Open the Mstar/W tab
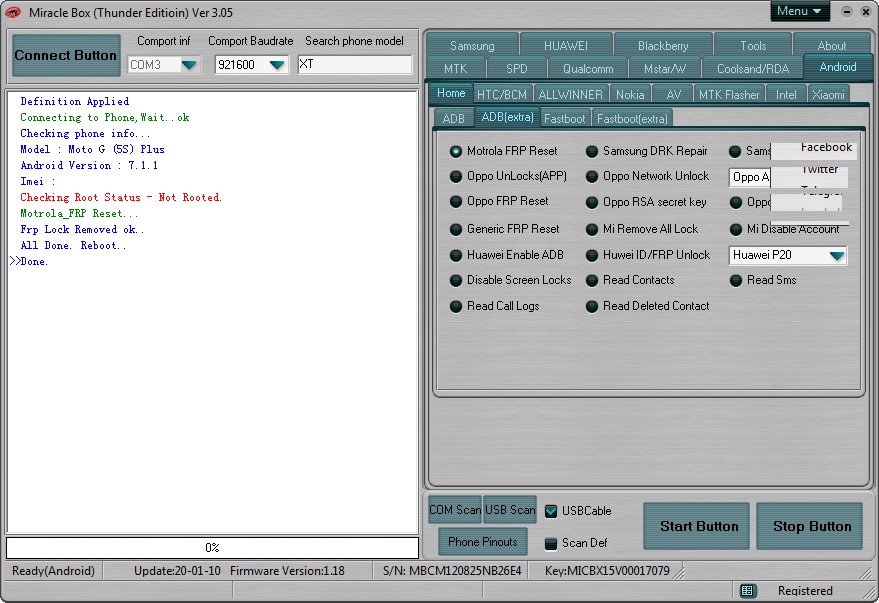879x603 pixels. [x=664, y=68]
